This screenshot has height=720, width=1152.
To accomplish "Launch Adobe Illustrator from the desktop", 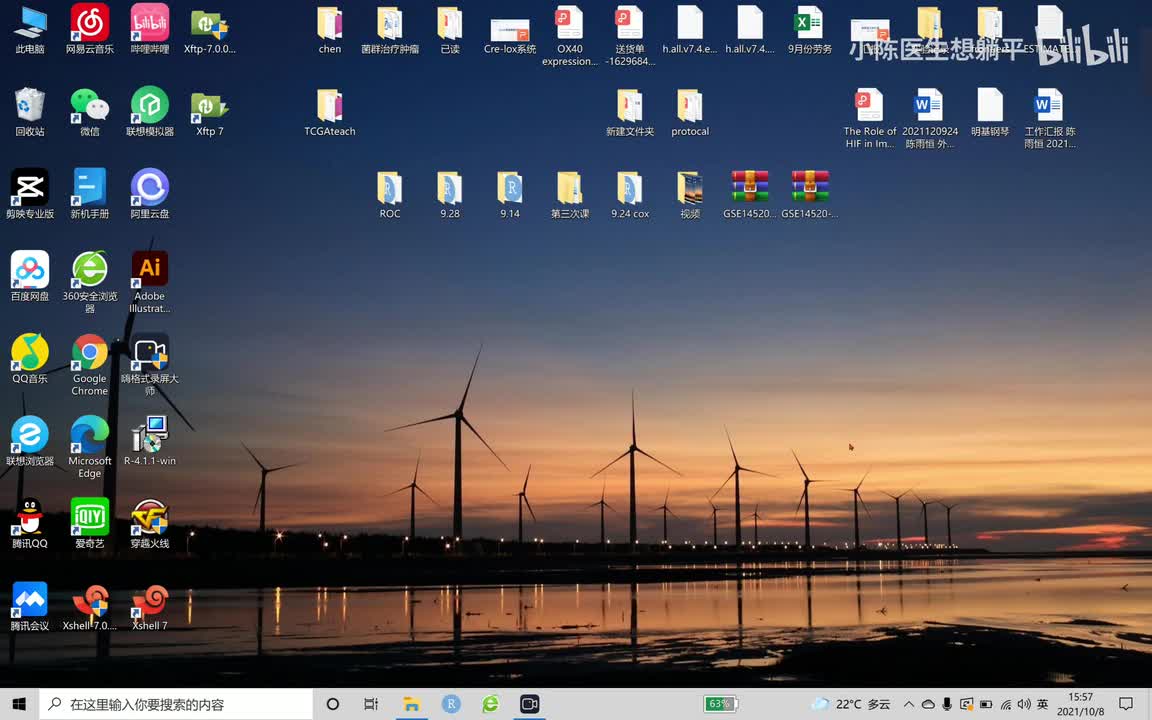I will click(x=150, y=271).
